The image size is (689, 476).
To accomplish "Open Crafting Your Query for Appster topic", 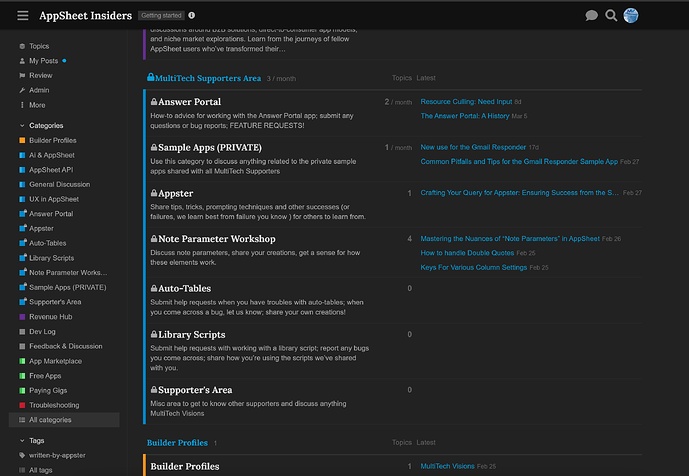I will tap(519, 193).
